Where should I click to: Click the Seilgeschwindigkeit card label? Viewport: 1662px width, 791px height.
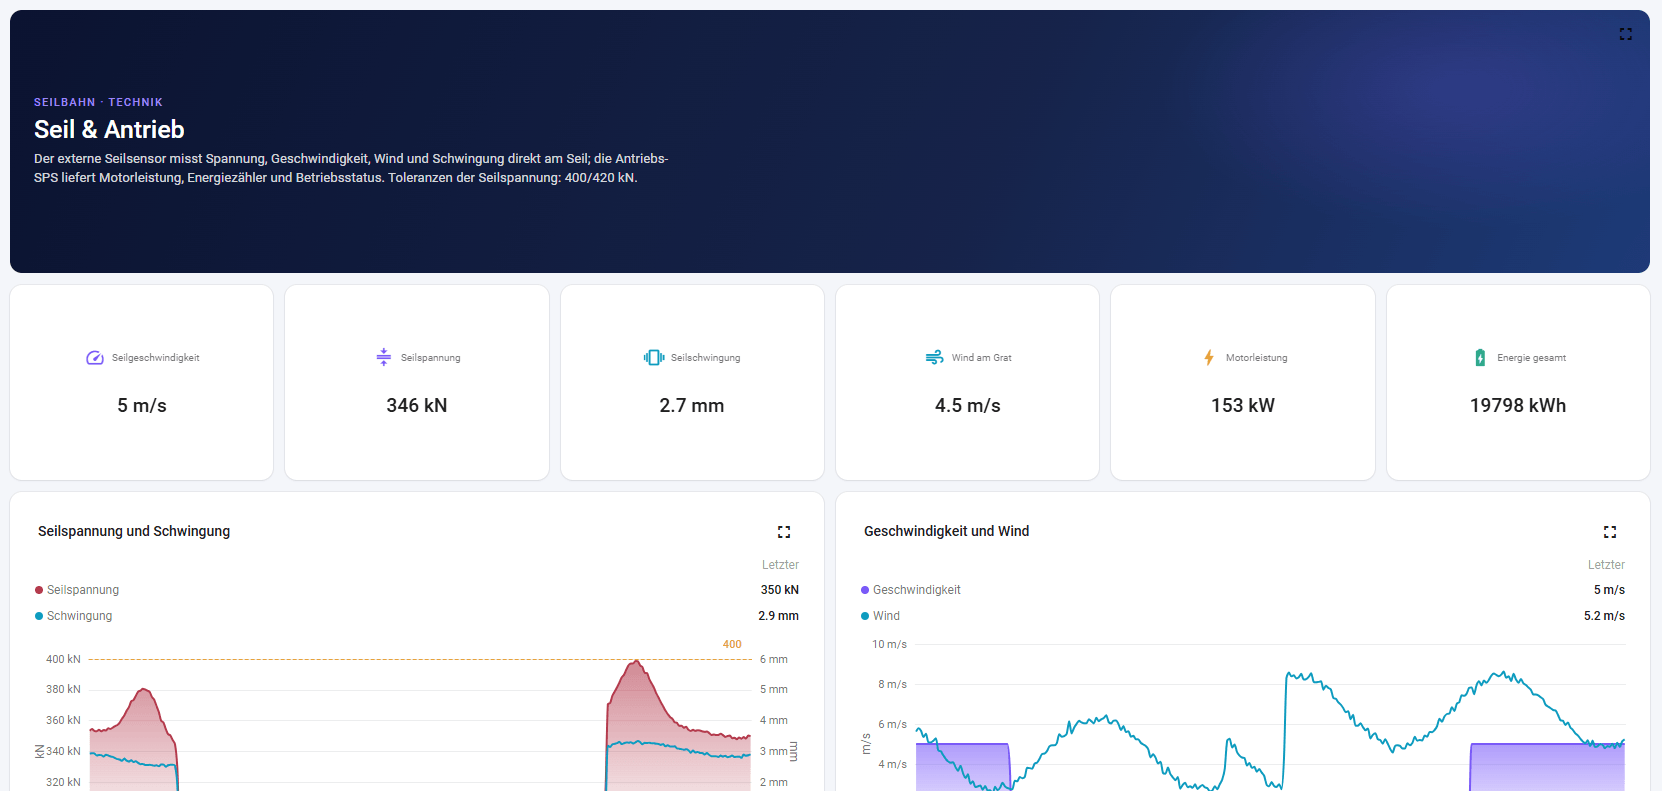[156, 358]
